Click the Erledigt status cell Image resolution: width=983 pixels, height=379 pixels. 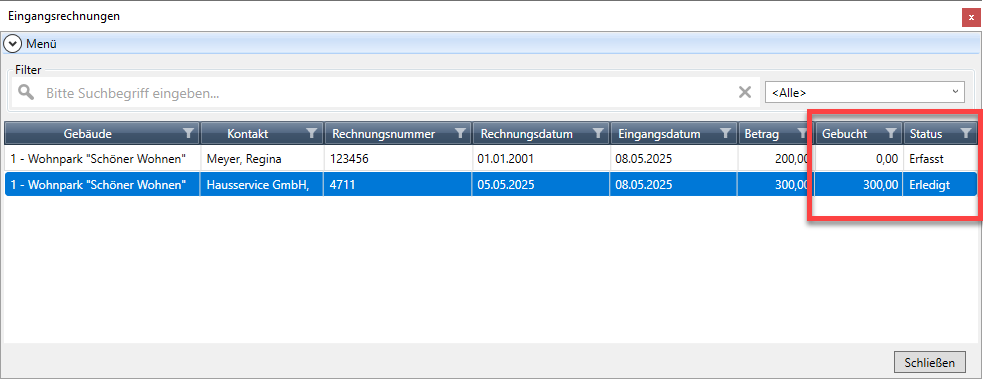pyautogui.click(x=940, y=184)
